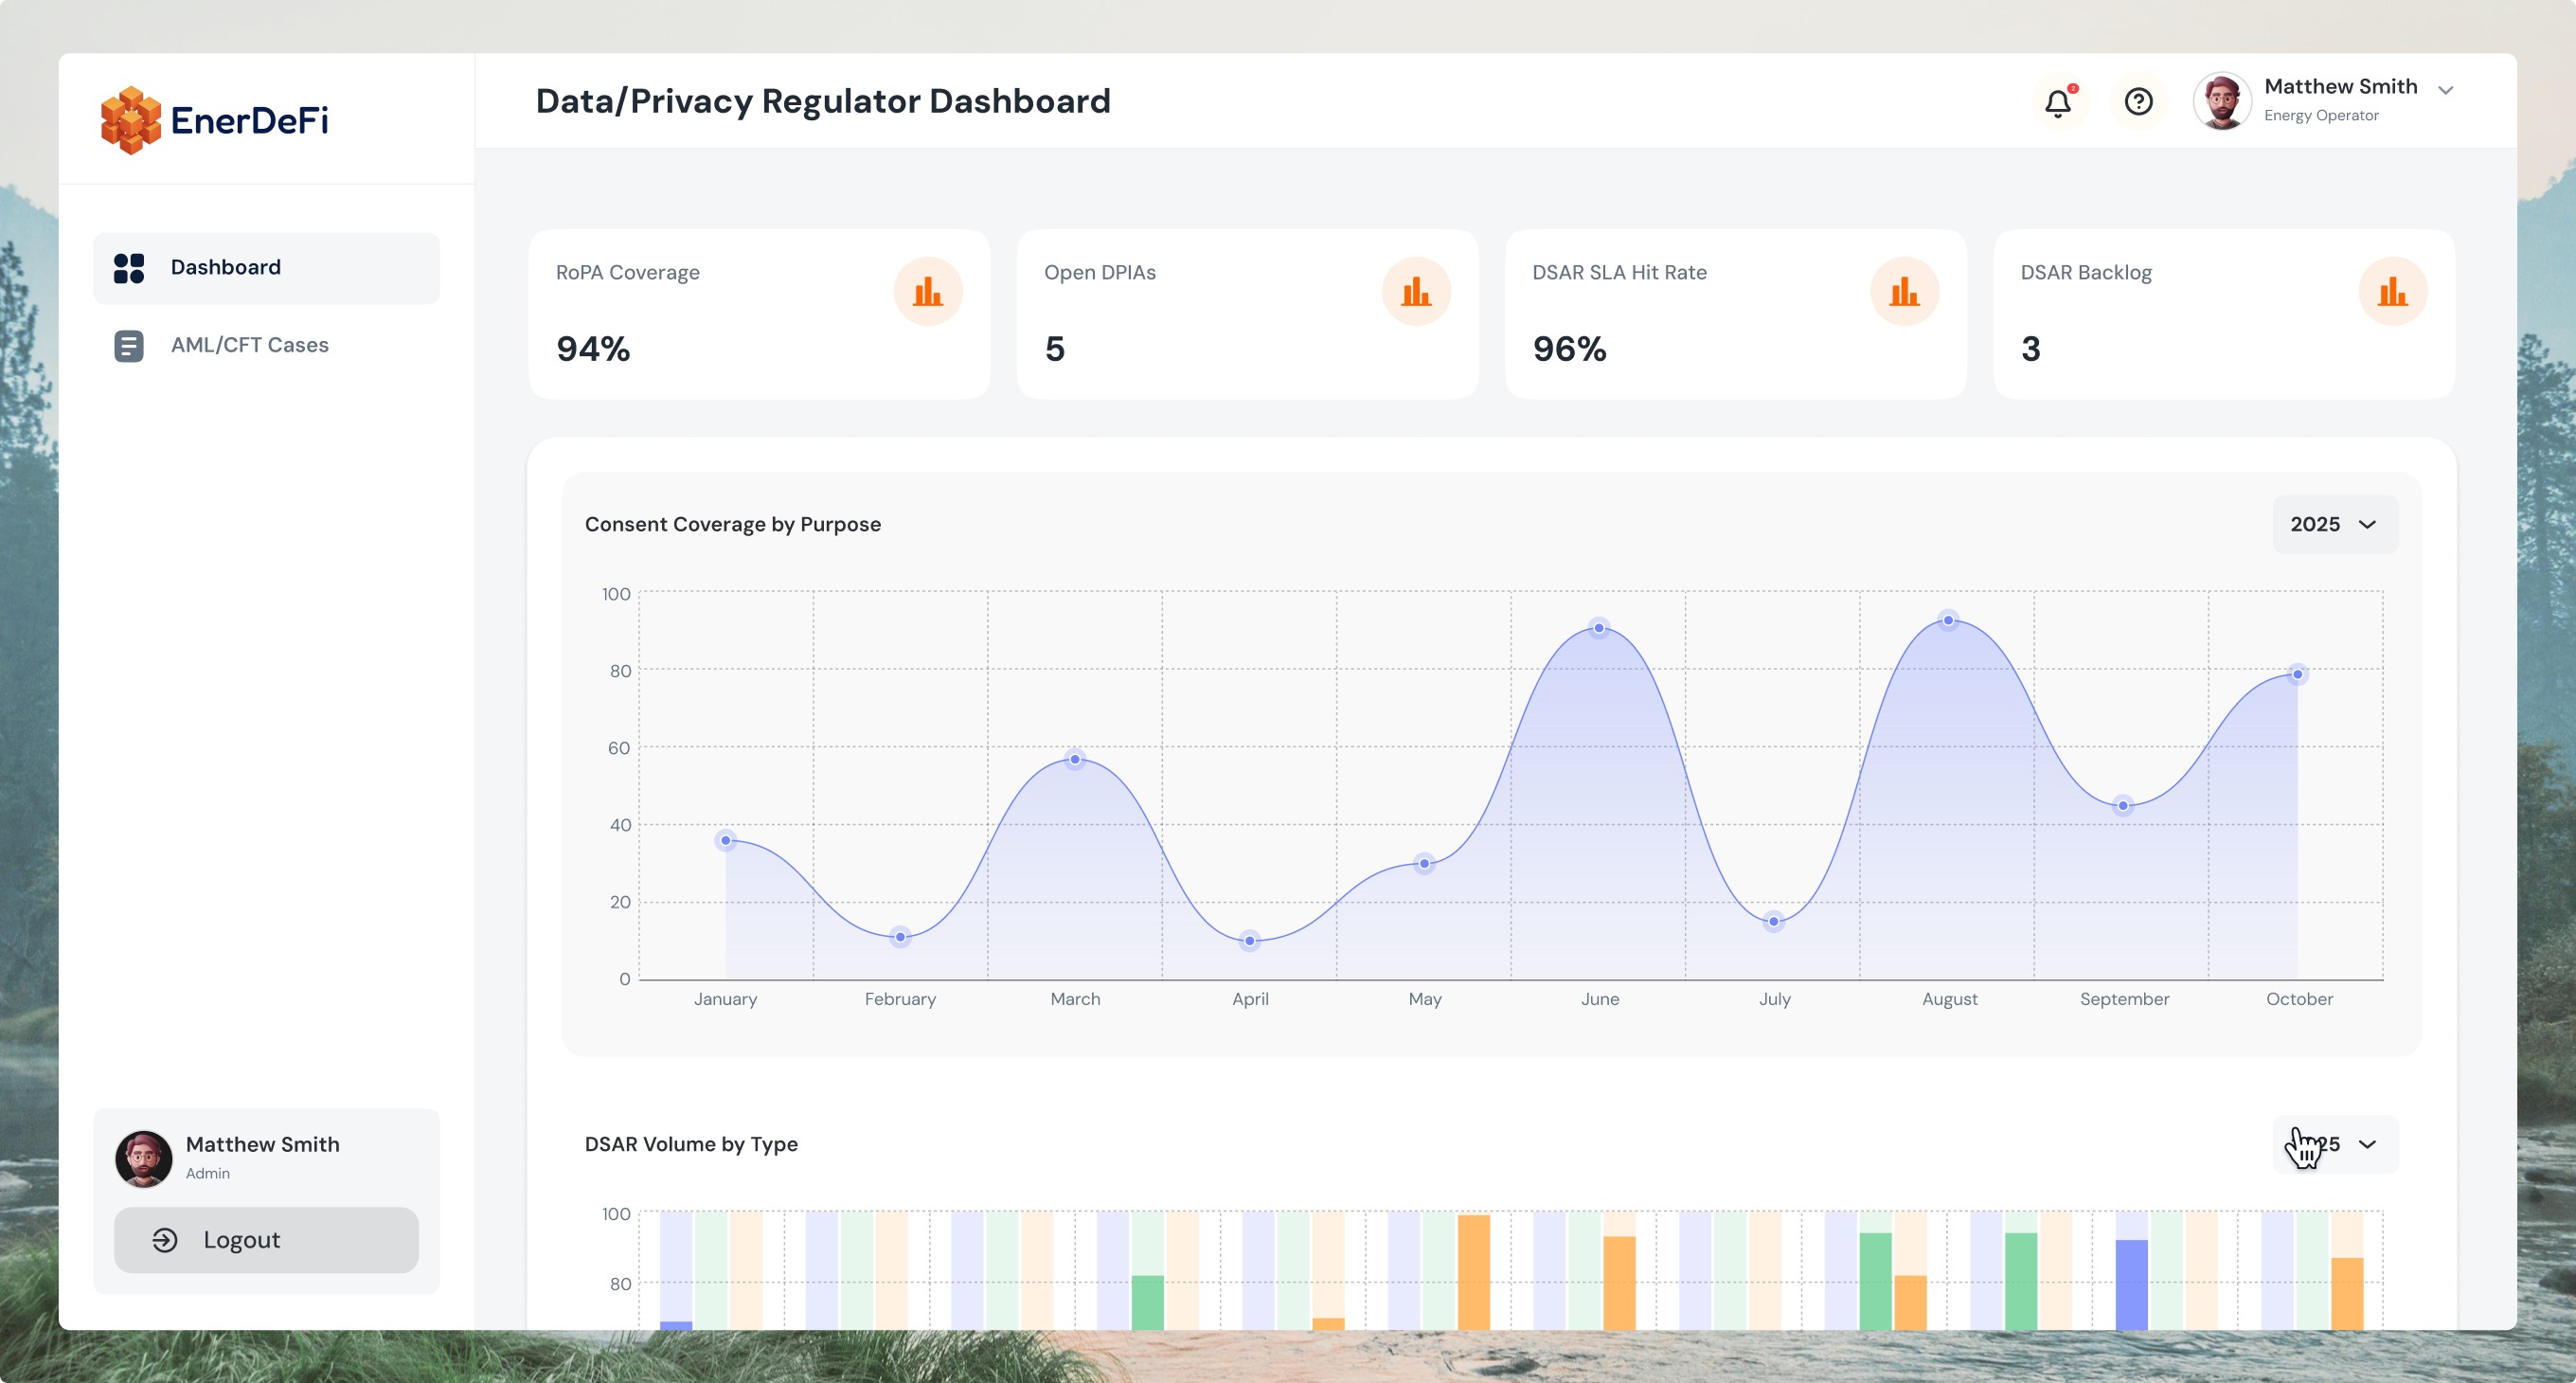The width and height of the screenshot is (2576, 1383).
Task: Click the July data point on the chart
Action: tap(1773, 921)
